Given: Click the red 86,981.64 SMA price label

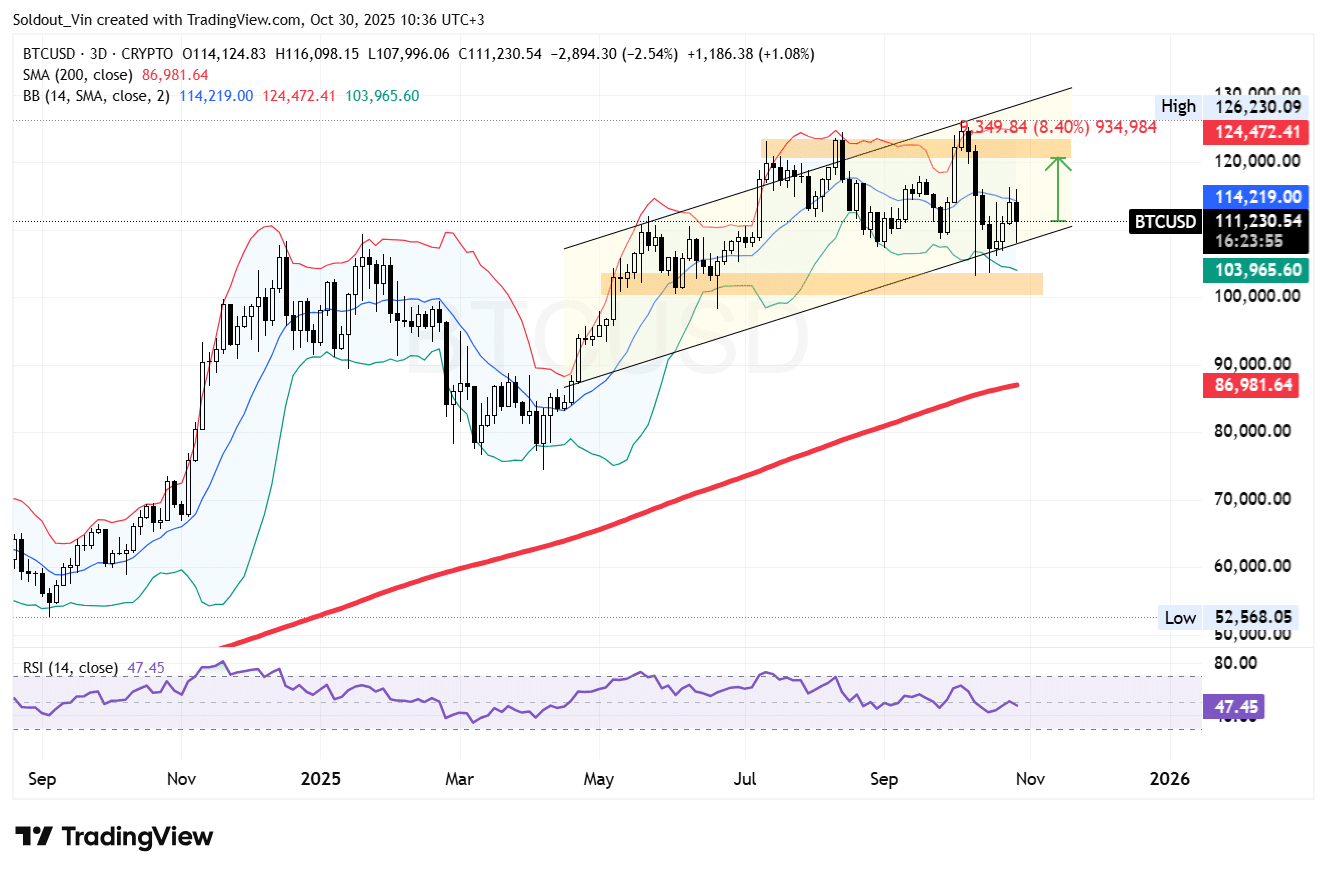Looking at the screenshot, I should click(x=1251, y=385).
